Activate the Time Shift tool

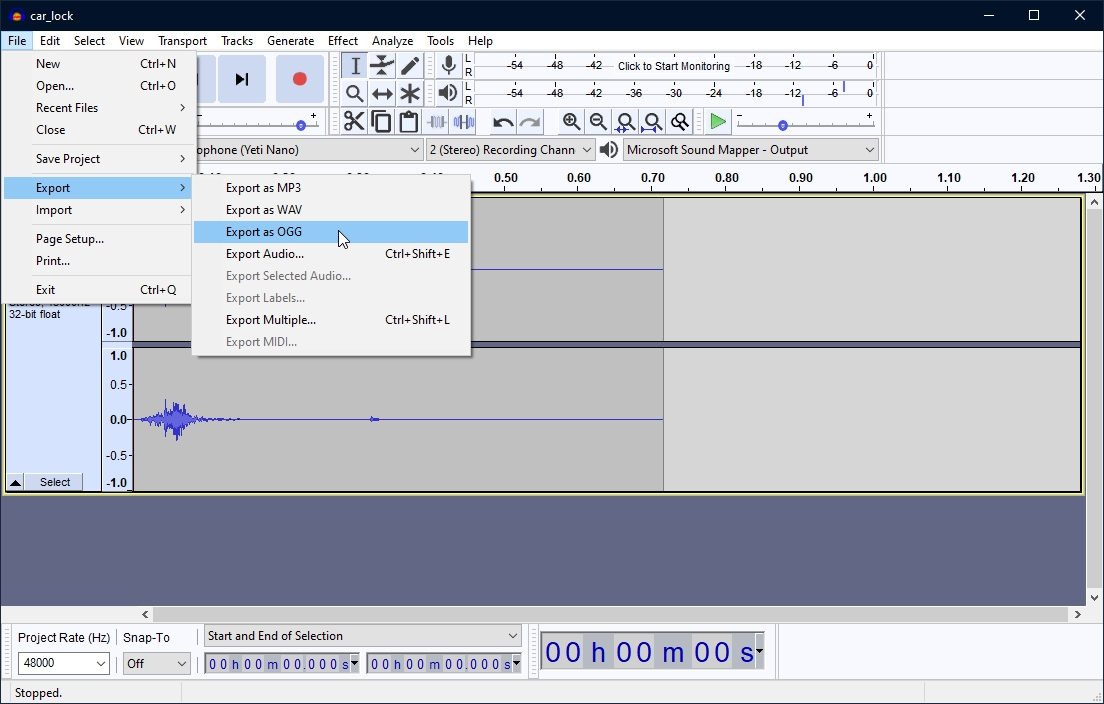382,94
